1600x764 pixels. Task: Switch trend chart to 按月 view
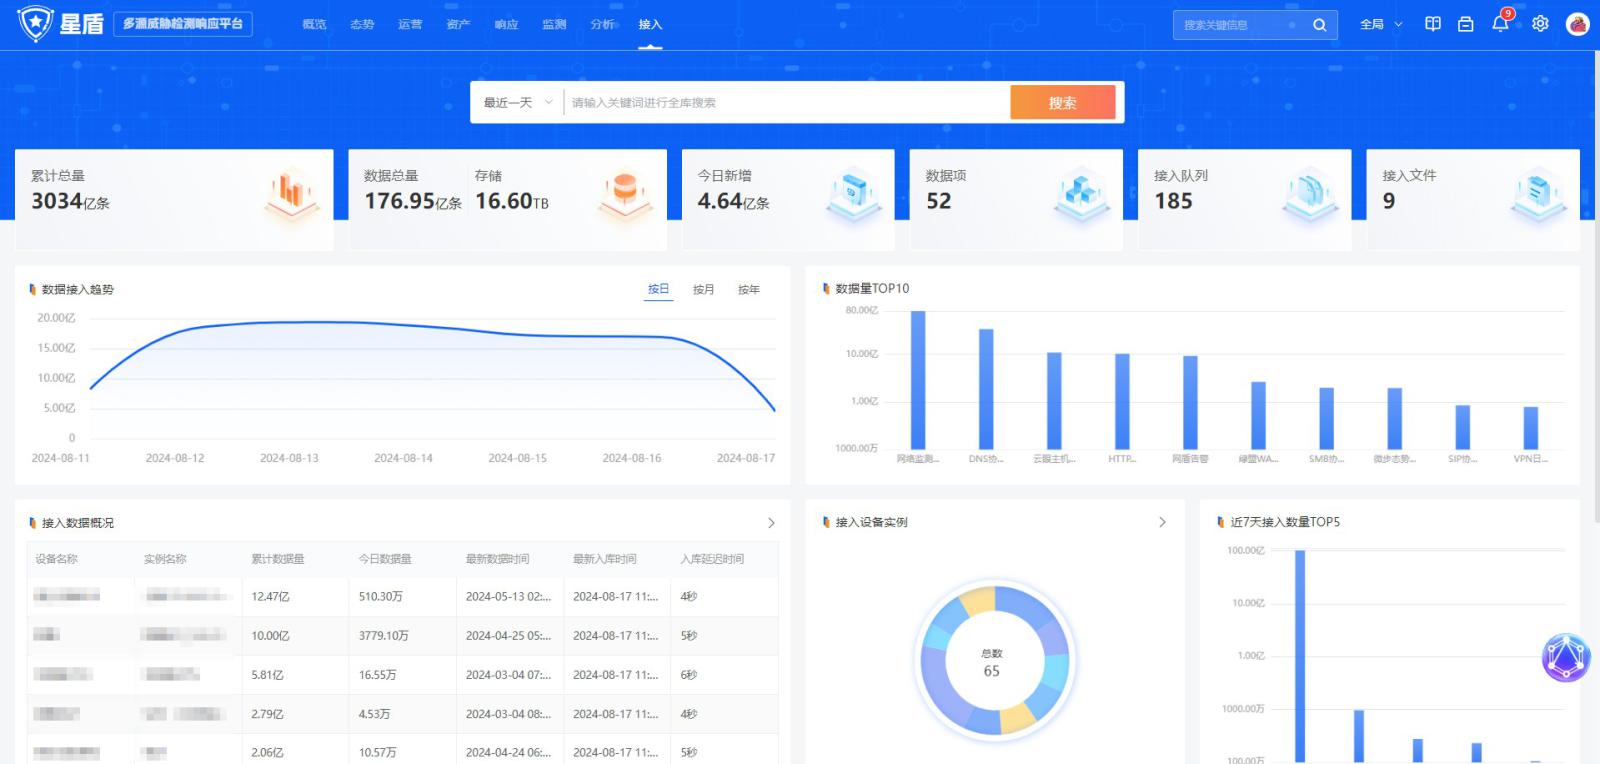(703, 289)
